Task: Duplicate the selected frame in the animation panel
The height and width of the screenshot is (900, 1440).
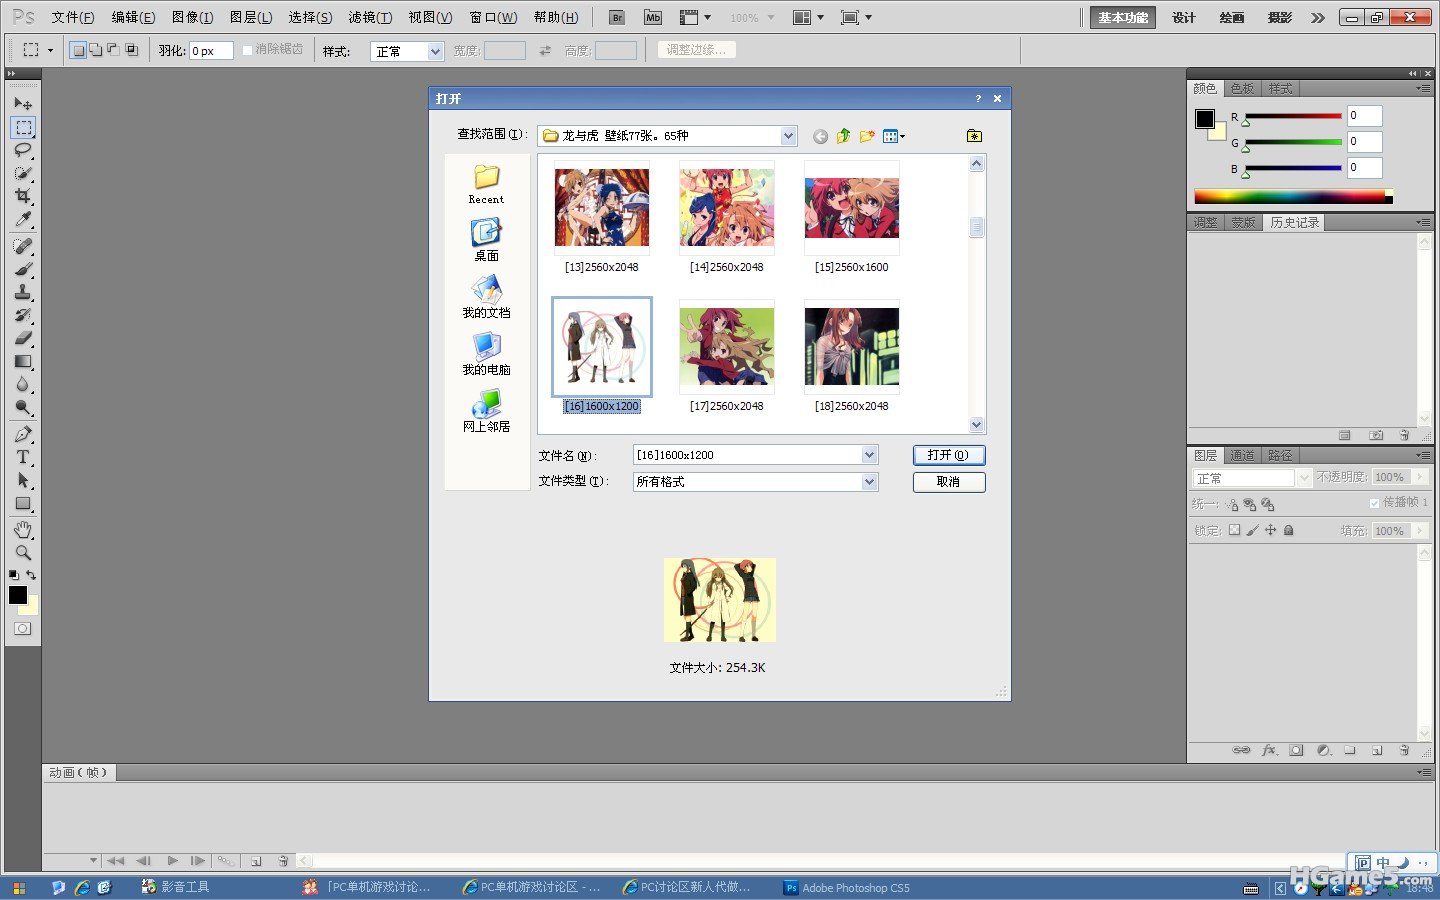Action: click(x=256, y=861)
